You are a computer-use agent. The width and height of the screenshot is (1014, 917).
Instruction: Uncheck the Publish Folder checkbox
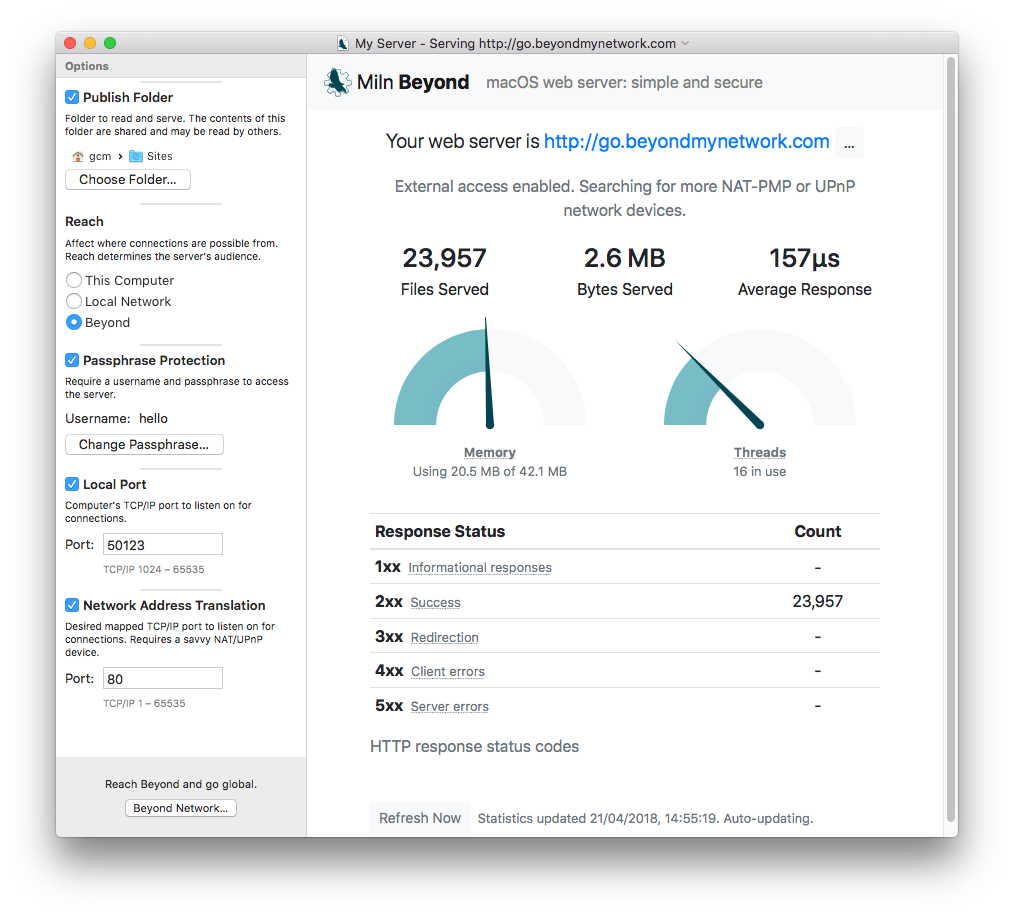pos(72,97)
